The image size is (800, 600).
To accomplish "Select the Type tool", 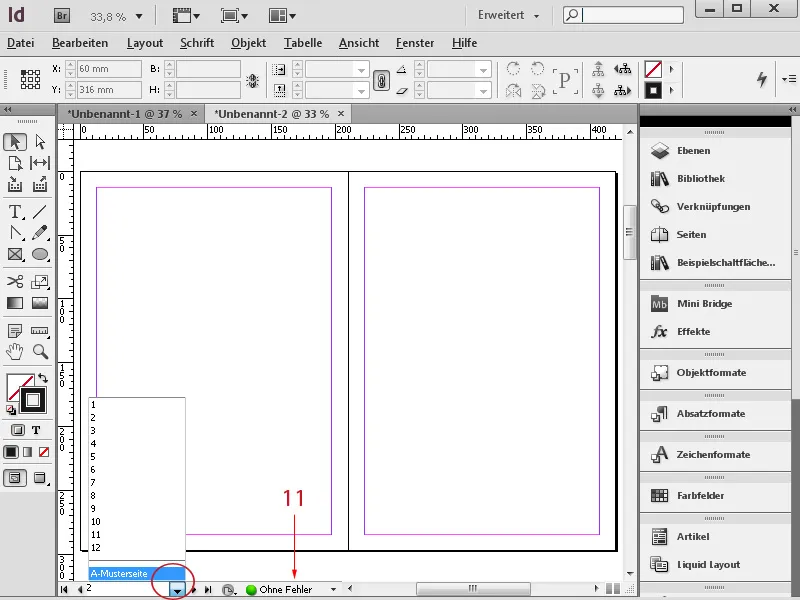I will point(15,211).
